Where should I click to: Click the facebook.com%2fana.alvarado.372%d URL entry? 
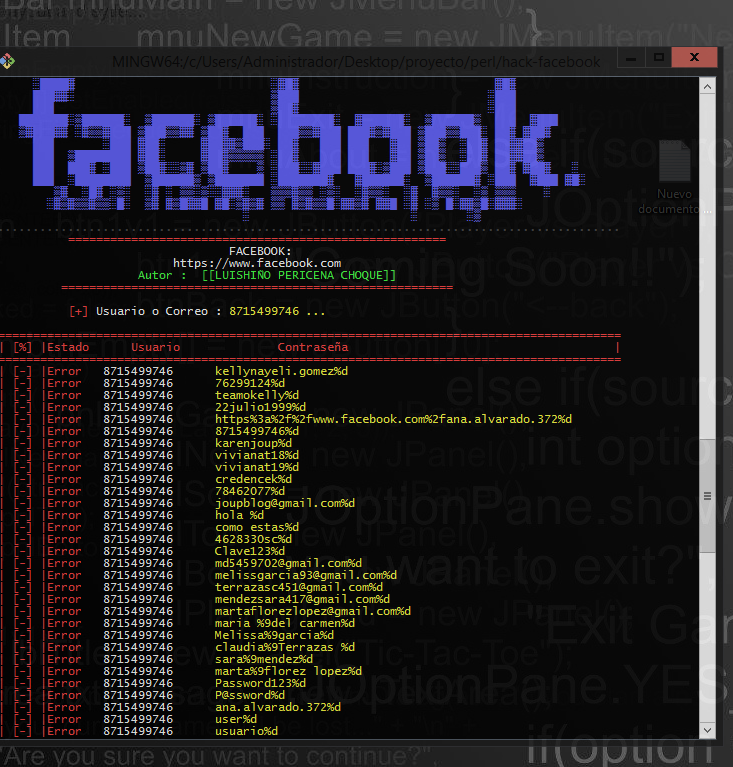tap(393, 419)
